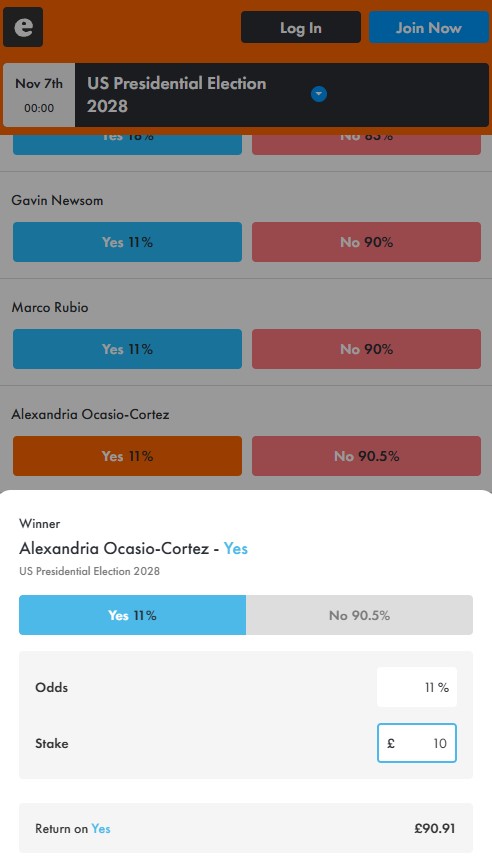Select No 90% for Marco Rubio

pyautogui.click(x=367, y=349)
